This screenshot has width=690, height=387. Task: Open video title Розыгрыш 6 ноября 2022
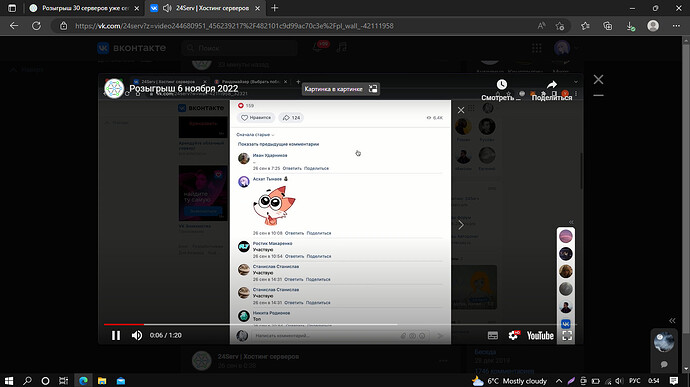[184, 88]
